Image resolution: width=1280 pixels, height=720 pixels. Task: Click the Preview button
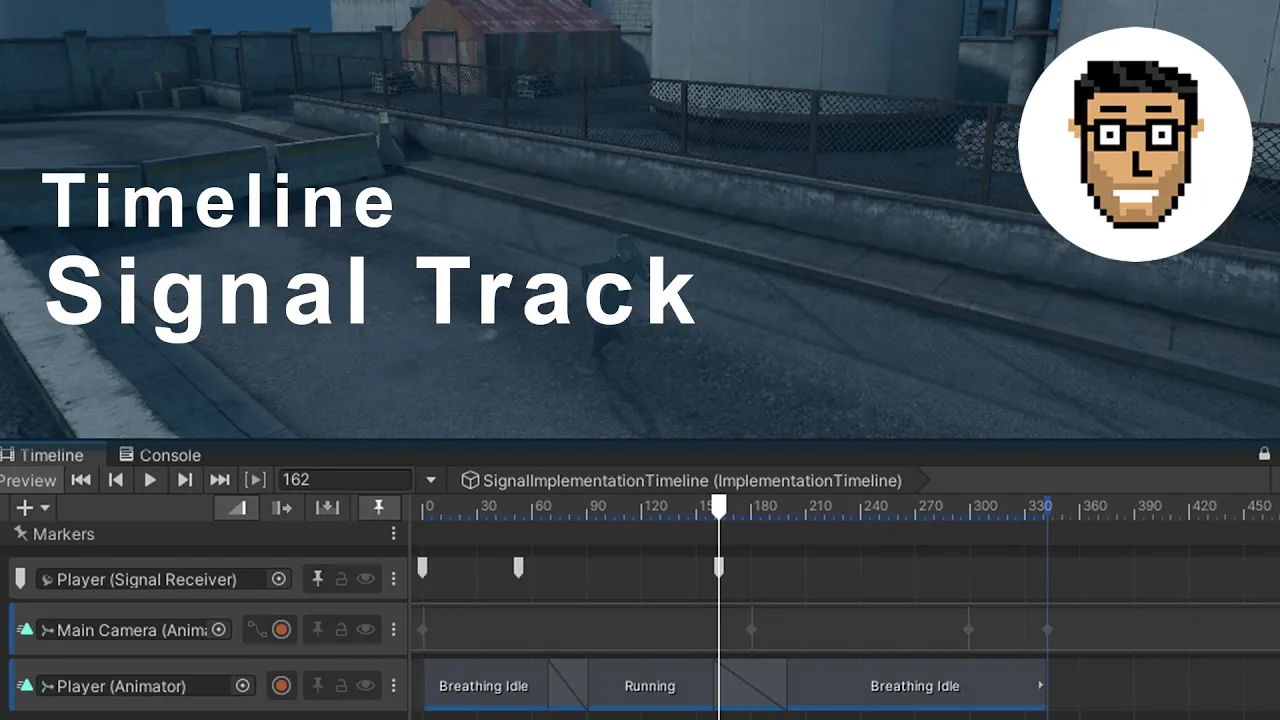(x=28, y=480)
